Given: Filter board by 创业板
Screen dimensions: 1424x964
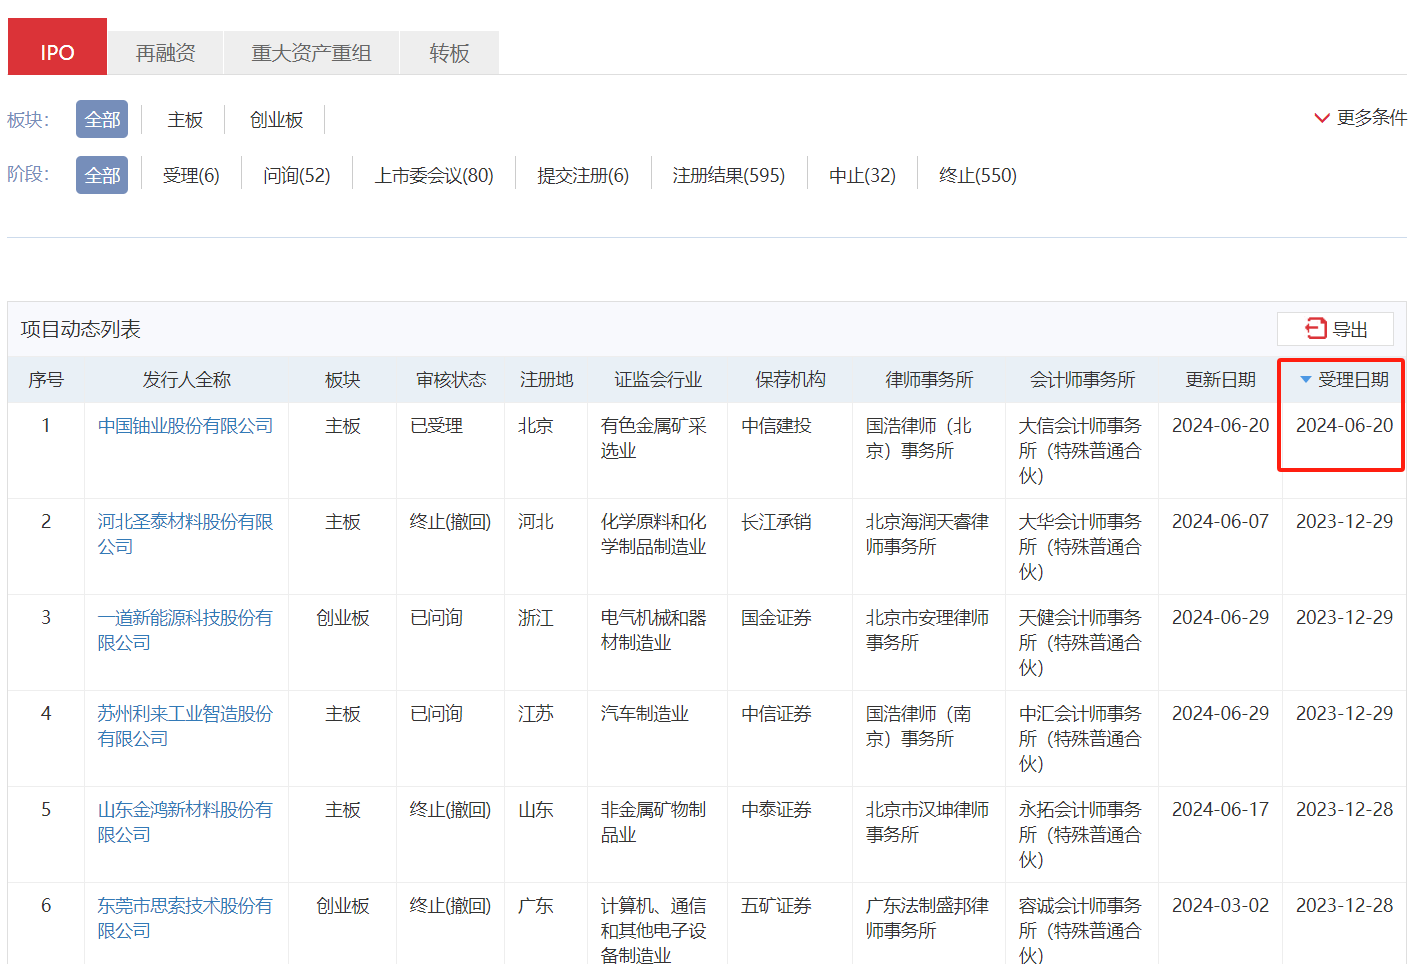Looking at the screenshot, I should [x=276, y=120].
